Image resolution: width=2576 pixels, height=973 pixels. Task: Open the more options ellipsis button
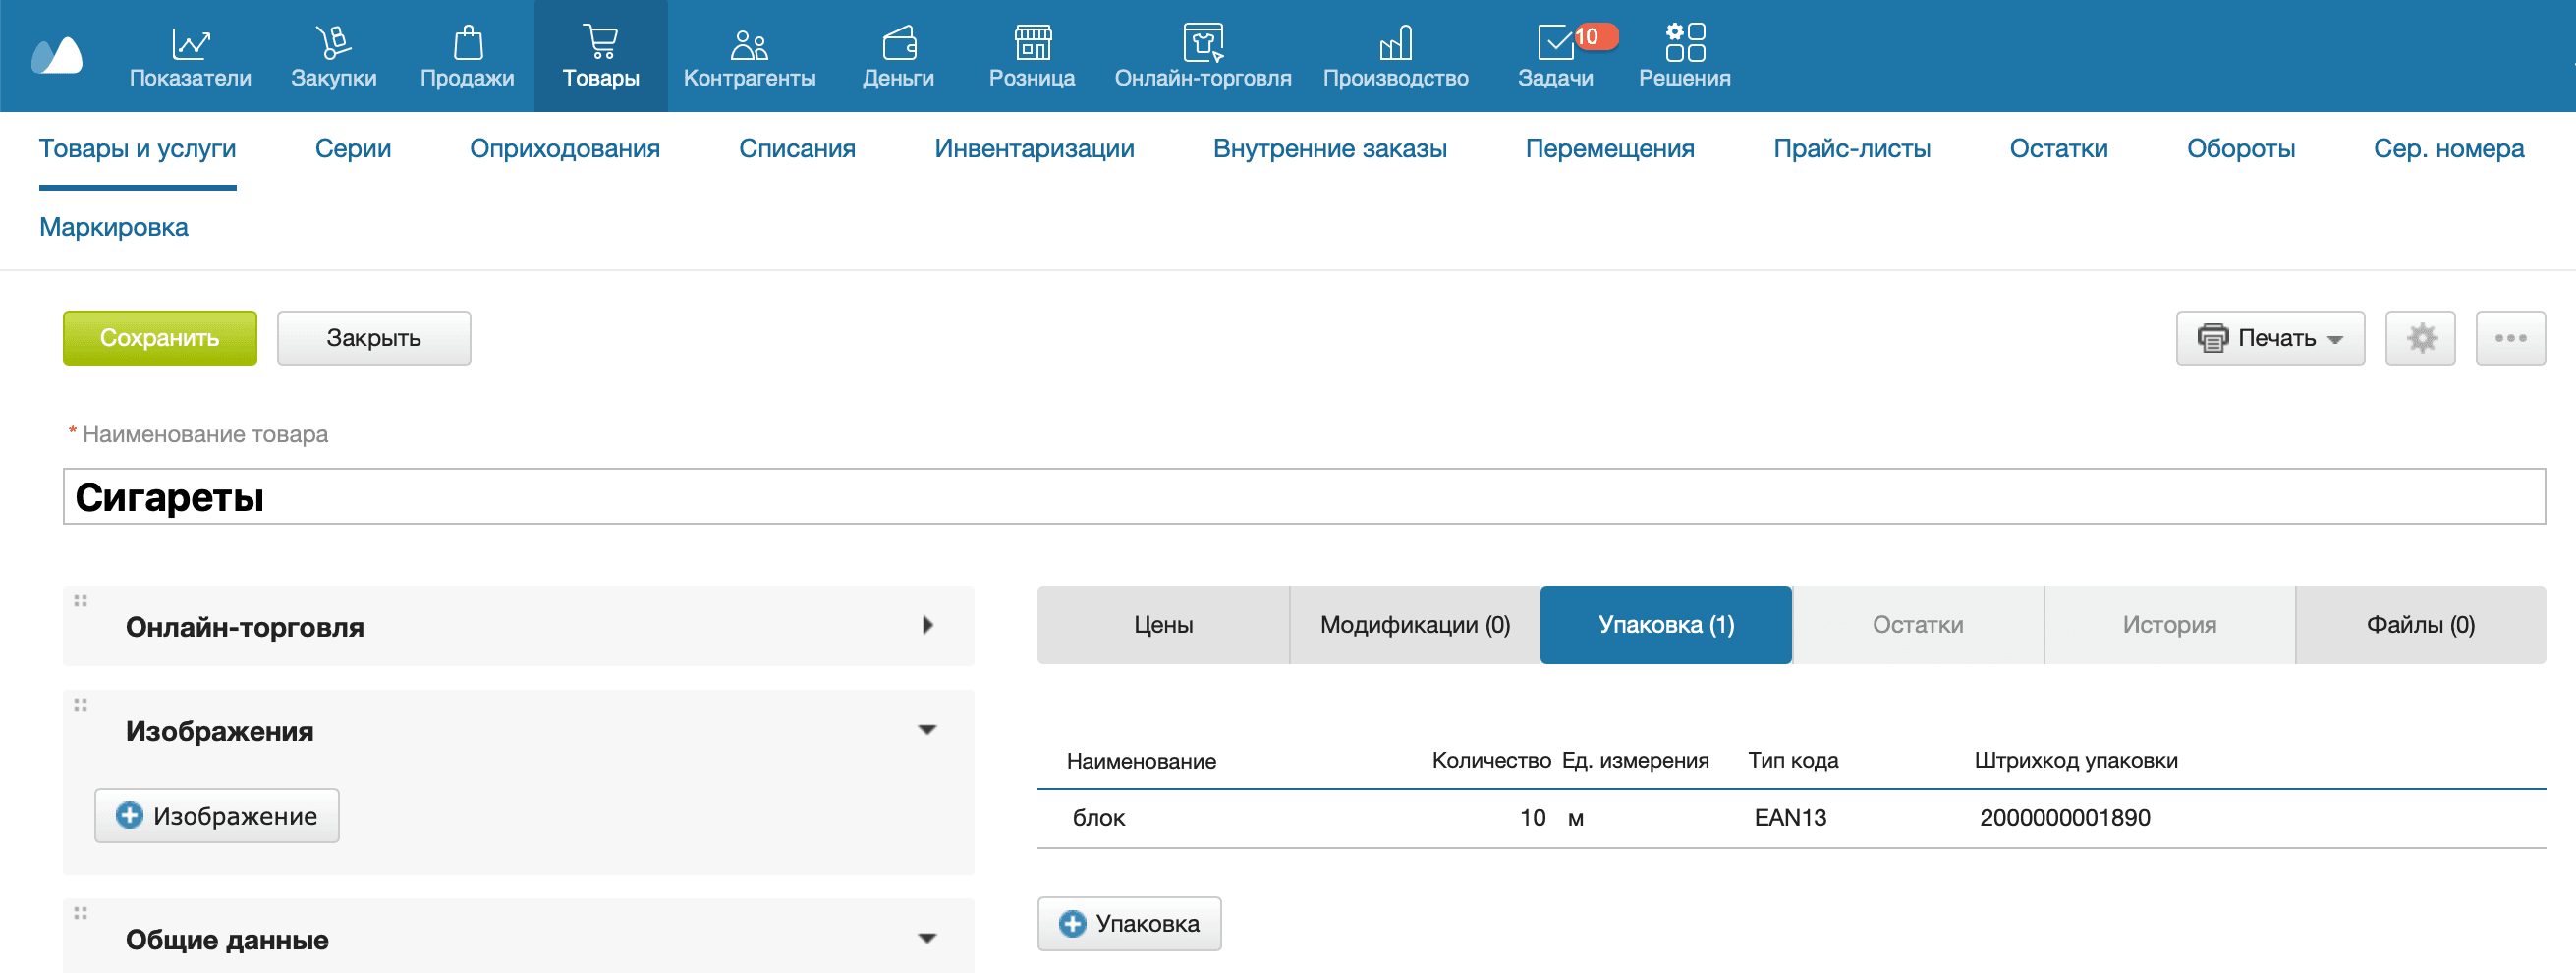tap(2510, 338)
